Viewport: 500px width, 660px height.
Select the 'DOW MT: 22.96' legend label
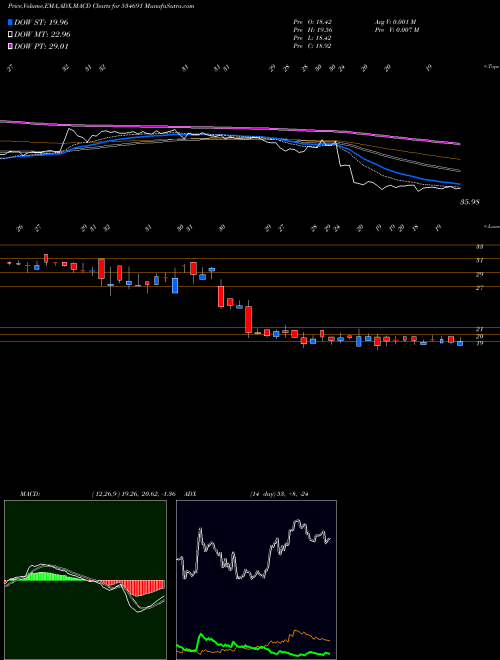[42, 35]
